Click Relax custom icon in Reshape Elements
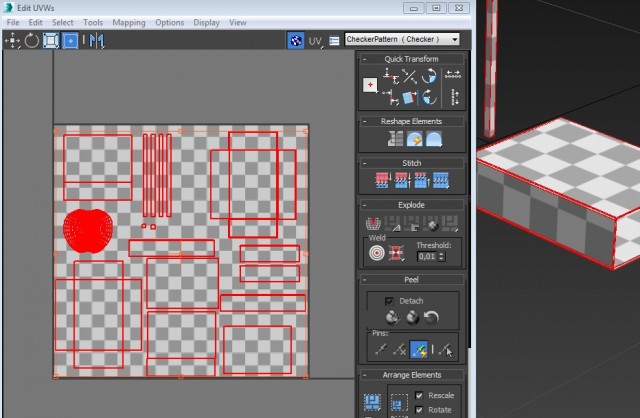 (x=433, y=139)
